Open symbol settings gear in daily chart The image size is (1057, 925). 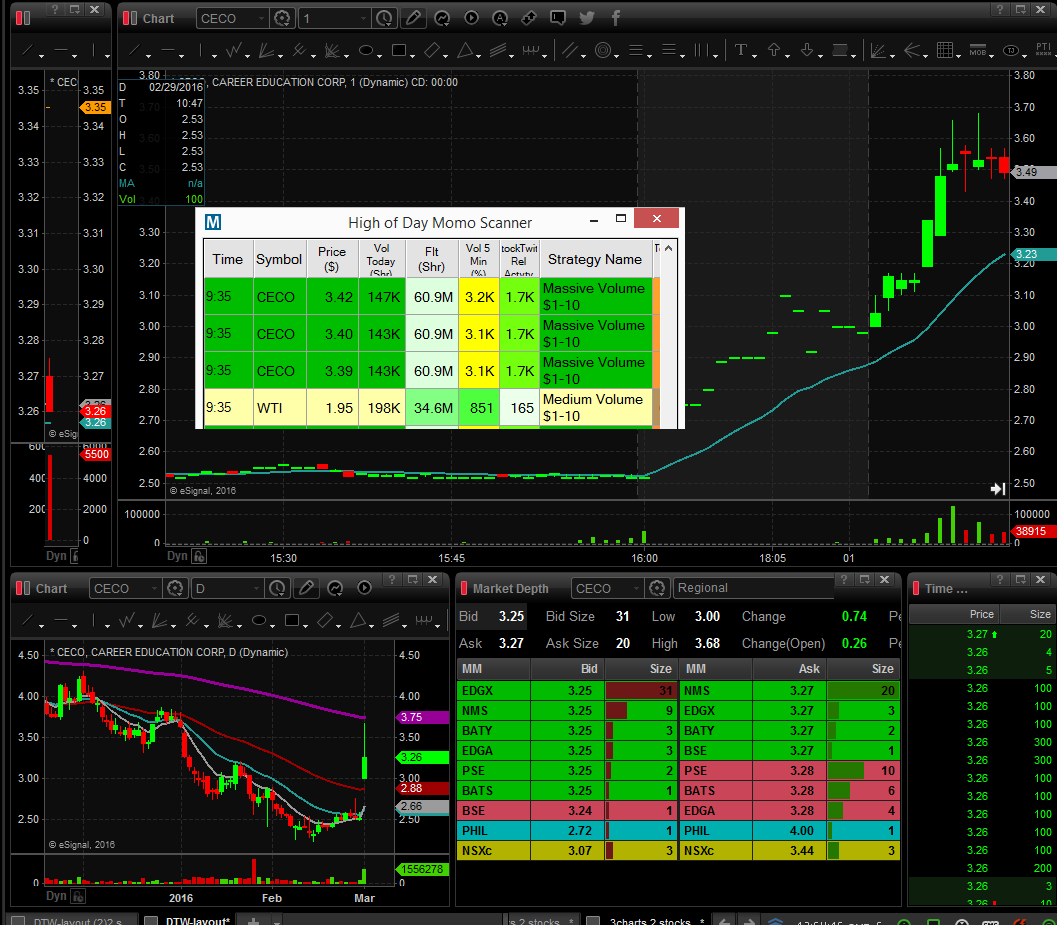coord(175,588)
